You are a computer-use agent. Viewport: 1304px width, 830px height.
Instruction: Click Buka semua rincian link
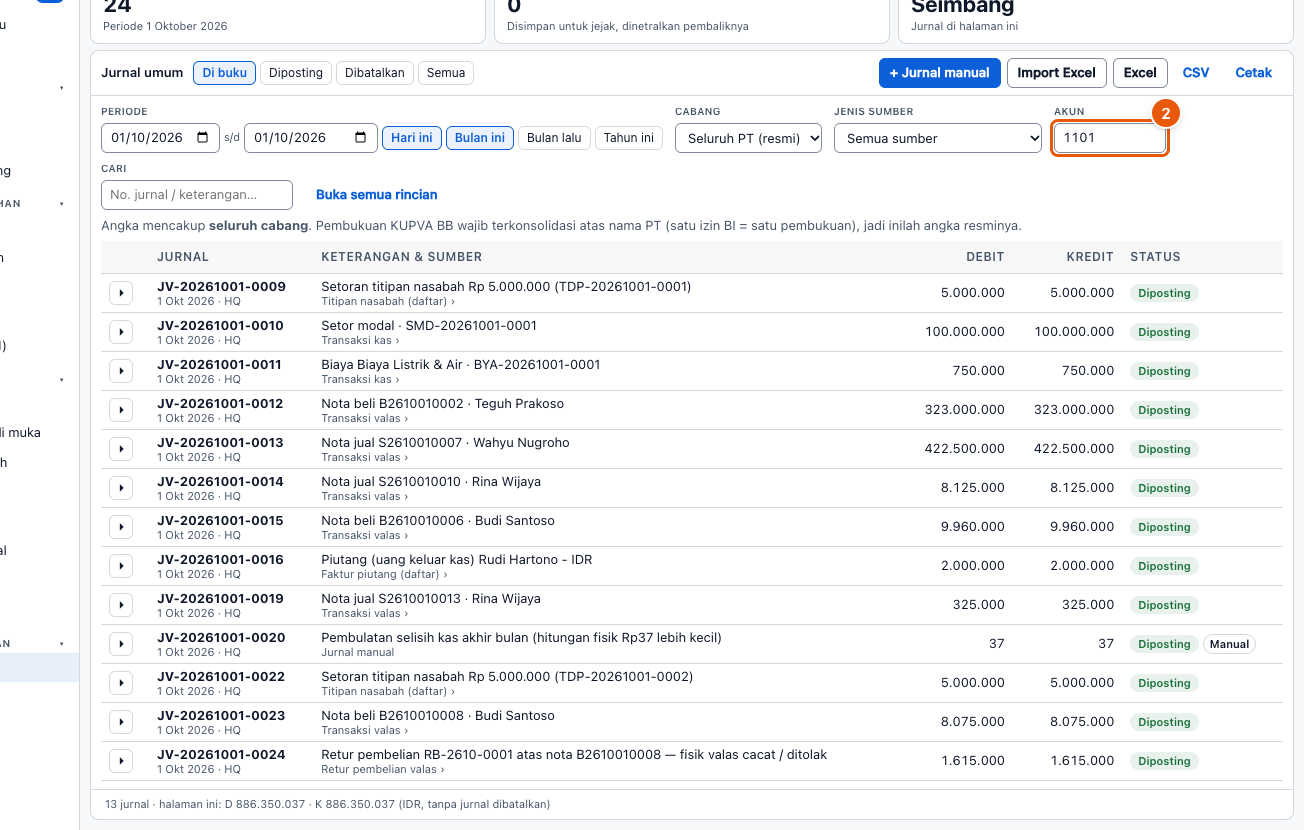(377, 195)
